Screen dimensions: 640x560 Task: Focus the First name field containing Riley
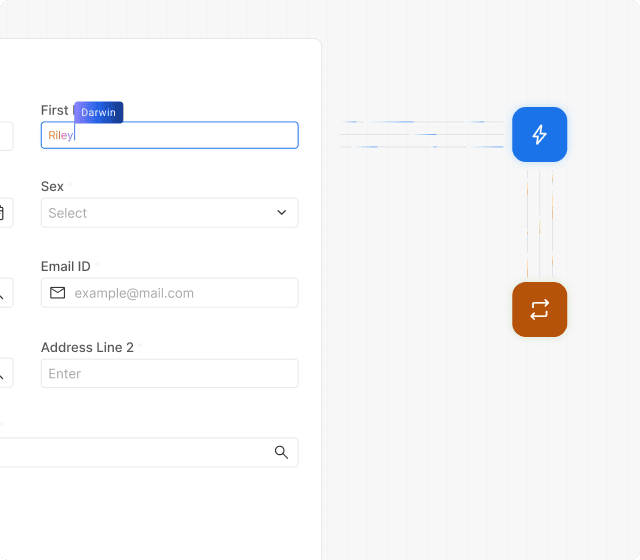coord(180,135)
